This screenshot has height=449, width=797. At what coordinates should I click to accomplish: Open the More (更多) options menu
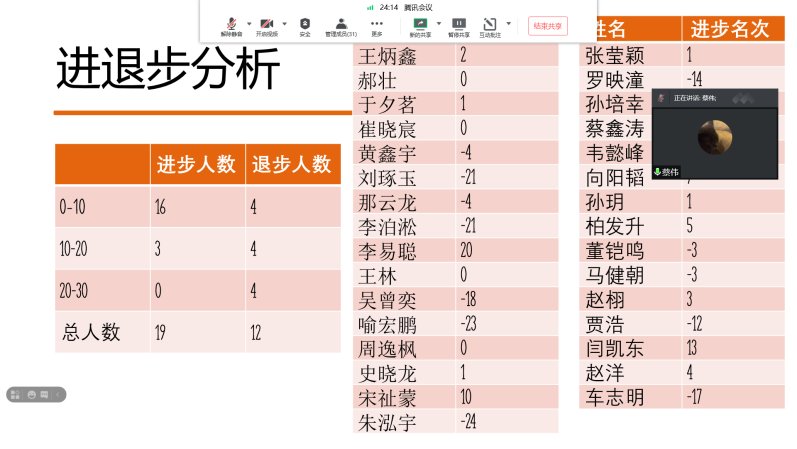(376, 25)
